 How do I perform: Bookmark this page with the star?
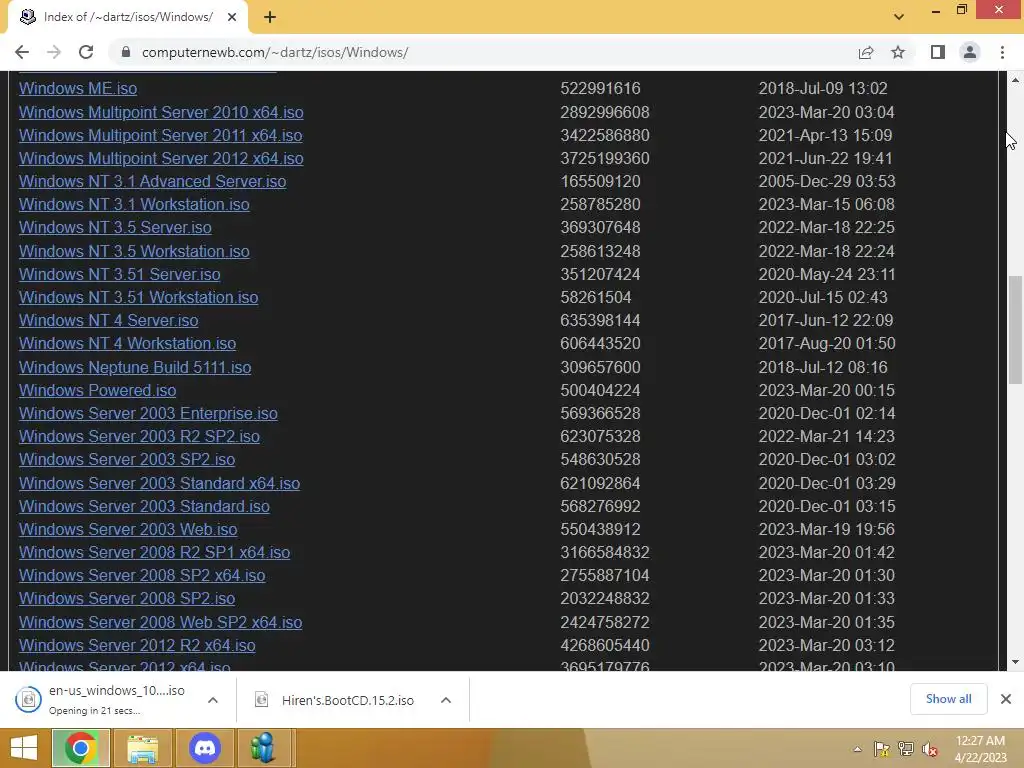click(x=898, y=52)
